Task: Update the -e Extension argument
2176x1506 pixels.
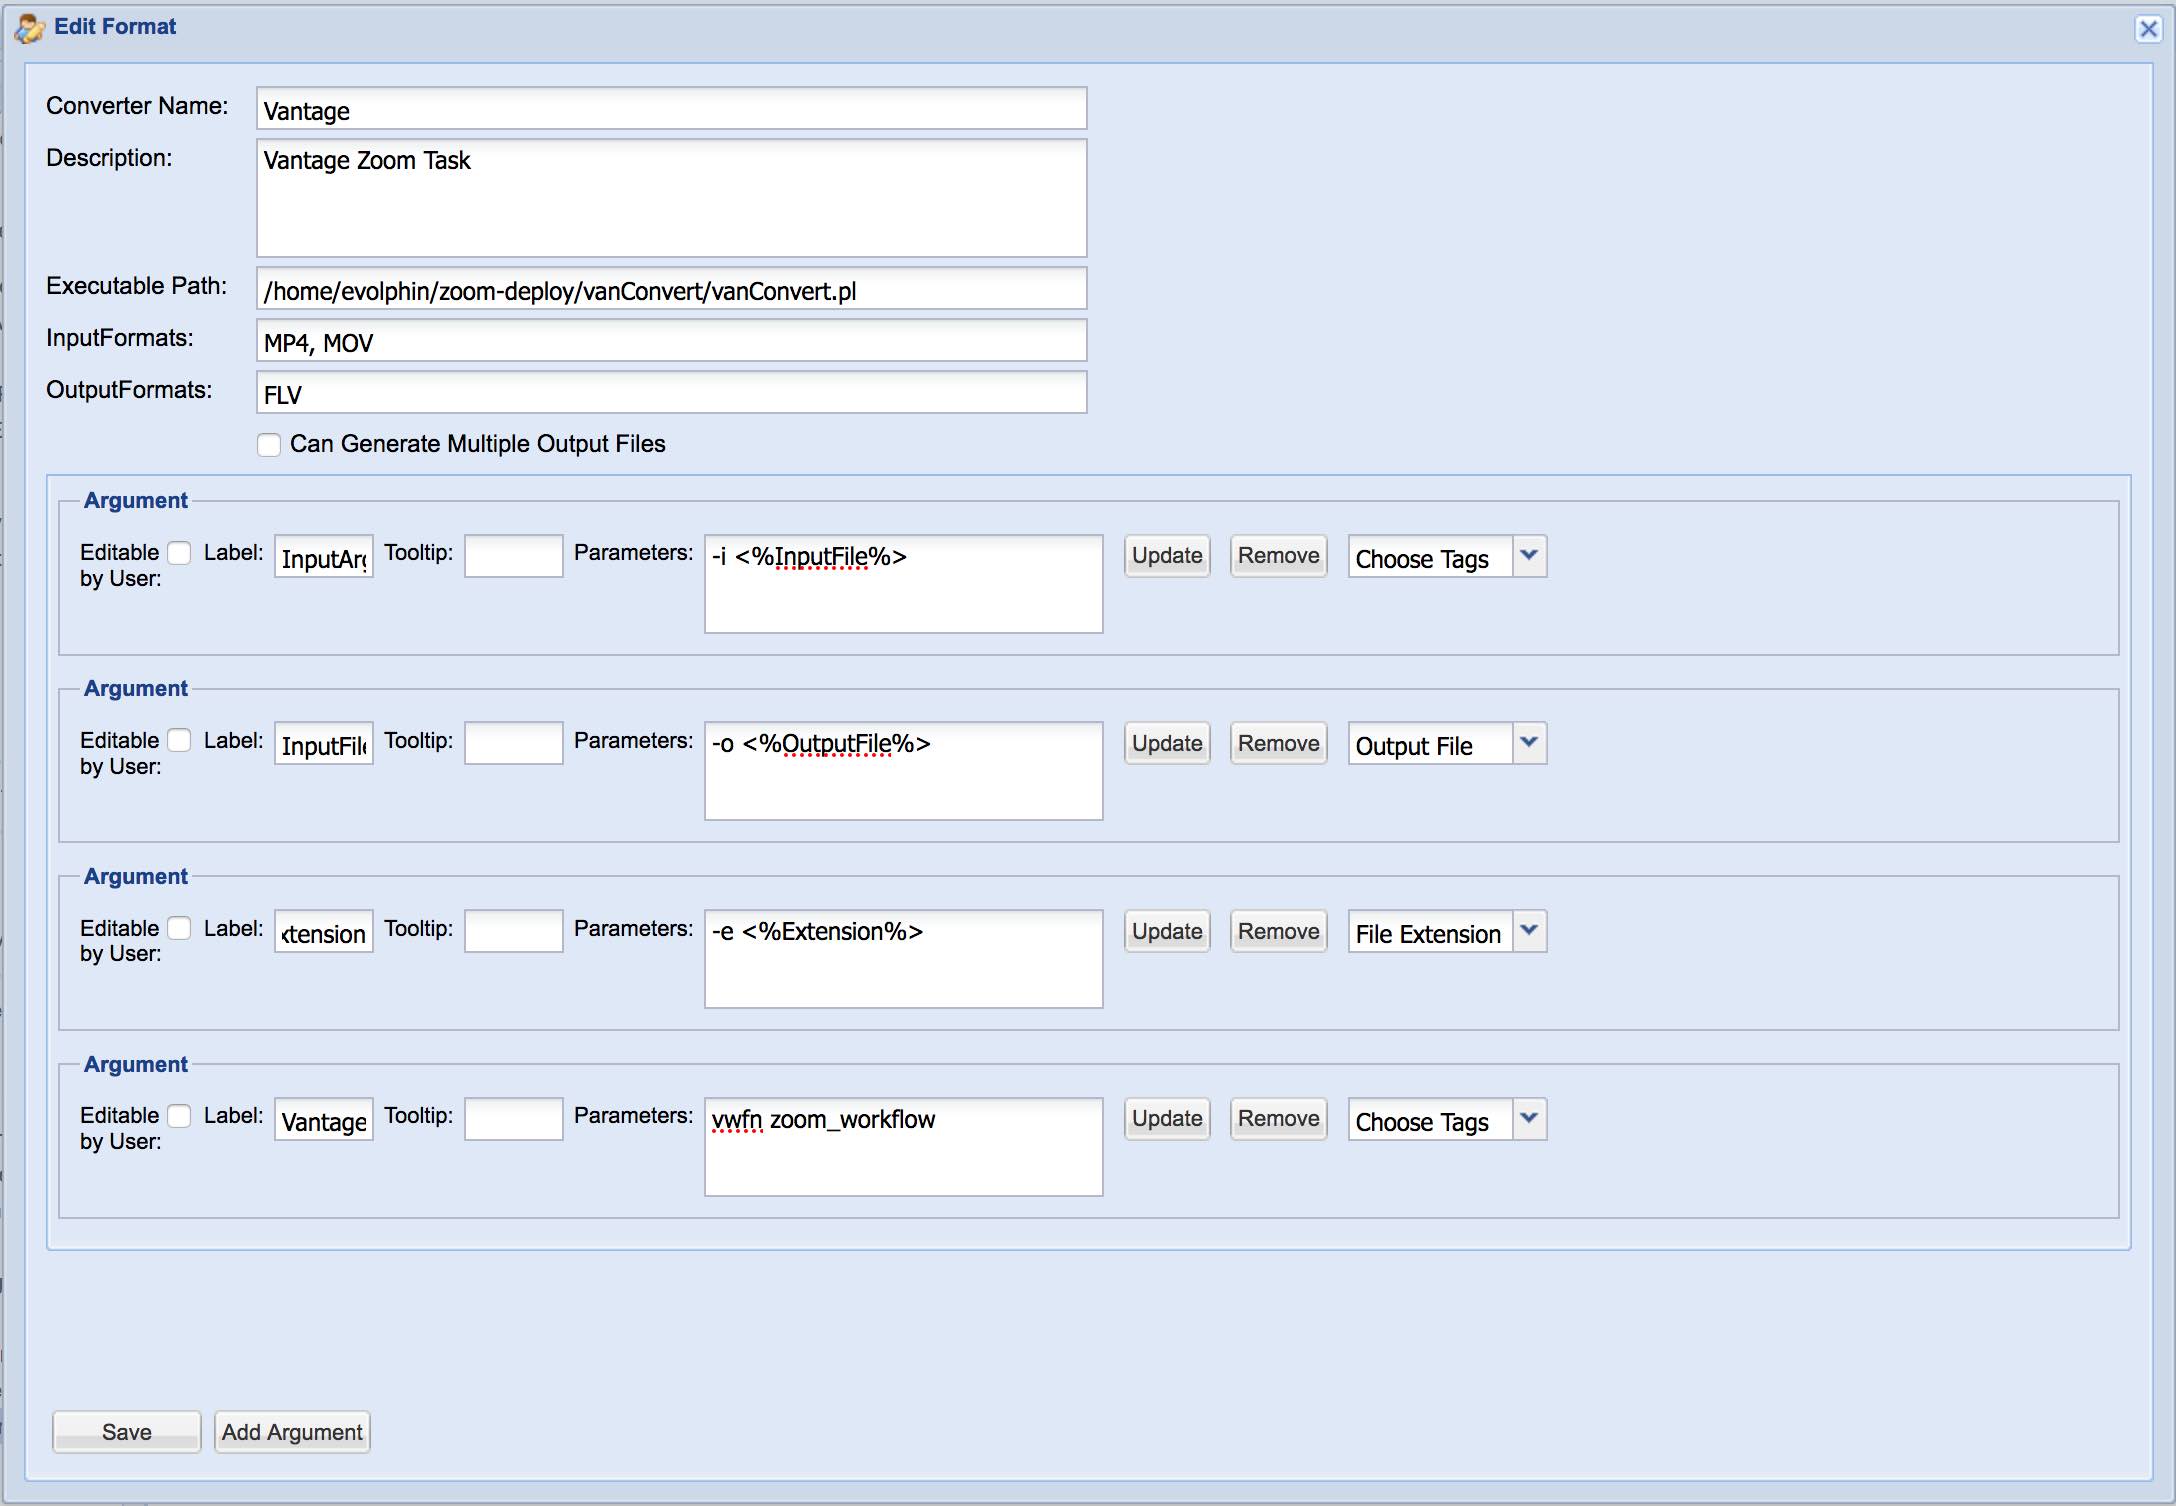Action: coord(1167,932)
